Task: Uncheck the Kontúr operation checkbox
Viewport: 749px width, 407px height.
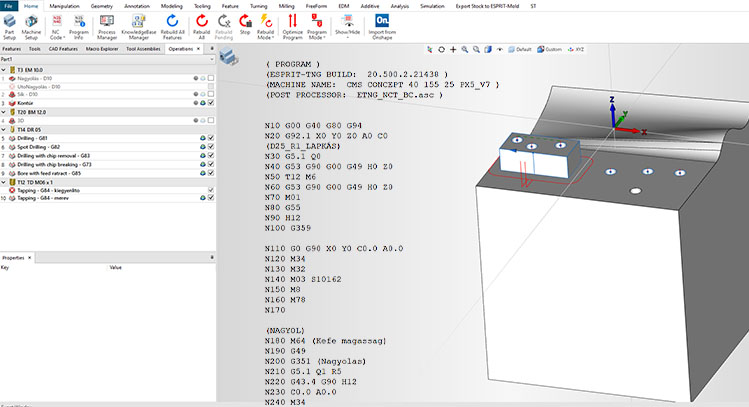Action: point(211,103)
